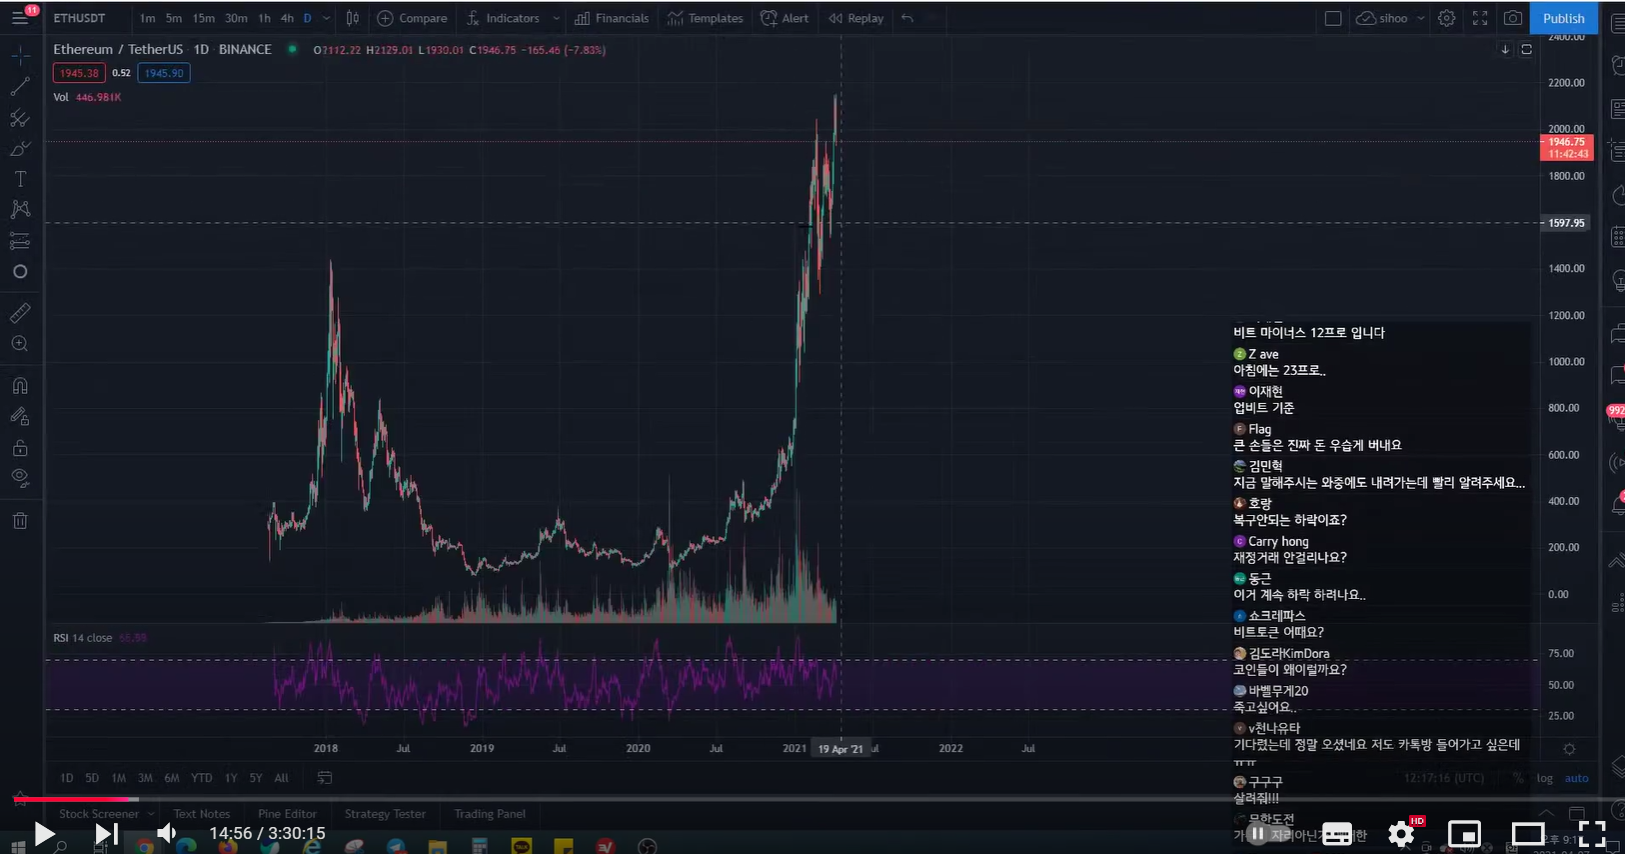This screenshot has height=854, width=1625.
Task: Toggle log scale on price axis
Action: (1545, 778)
